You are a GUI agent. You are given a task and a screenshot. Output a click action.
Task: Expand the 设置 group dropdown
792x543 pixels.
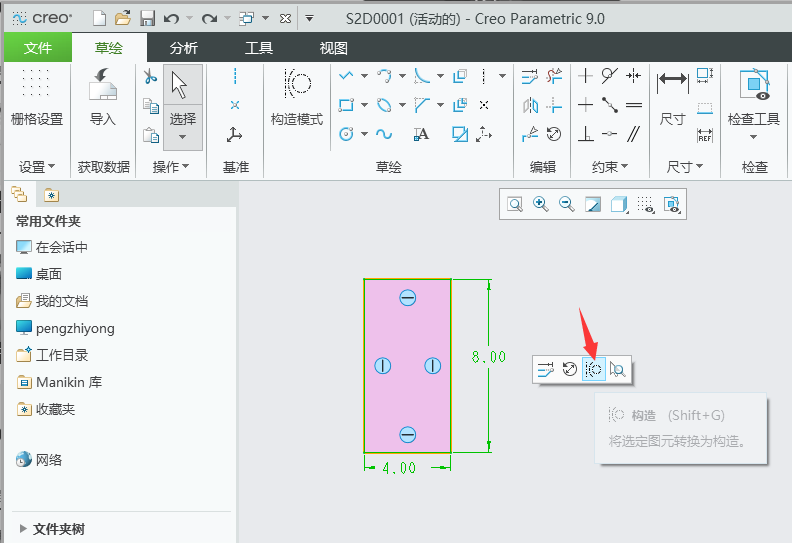(37, 167)
